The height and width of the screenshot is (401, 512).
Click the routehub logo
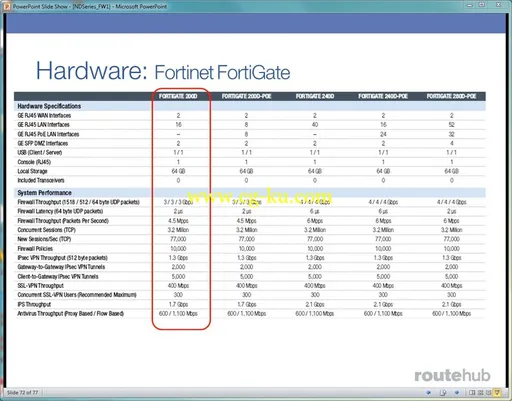[x=452, y=376]
